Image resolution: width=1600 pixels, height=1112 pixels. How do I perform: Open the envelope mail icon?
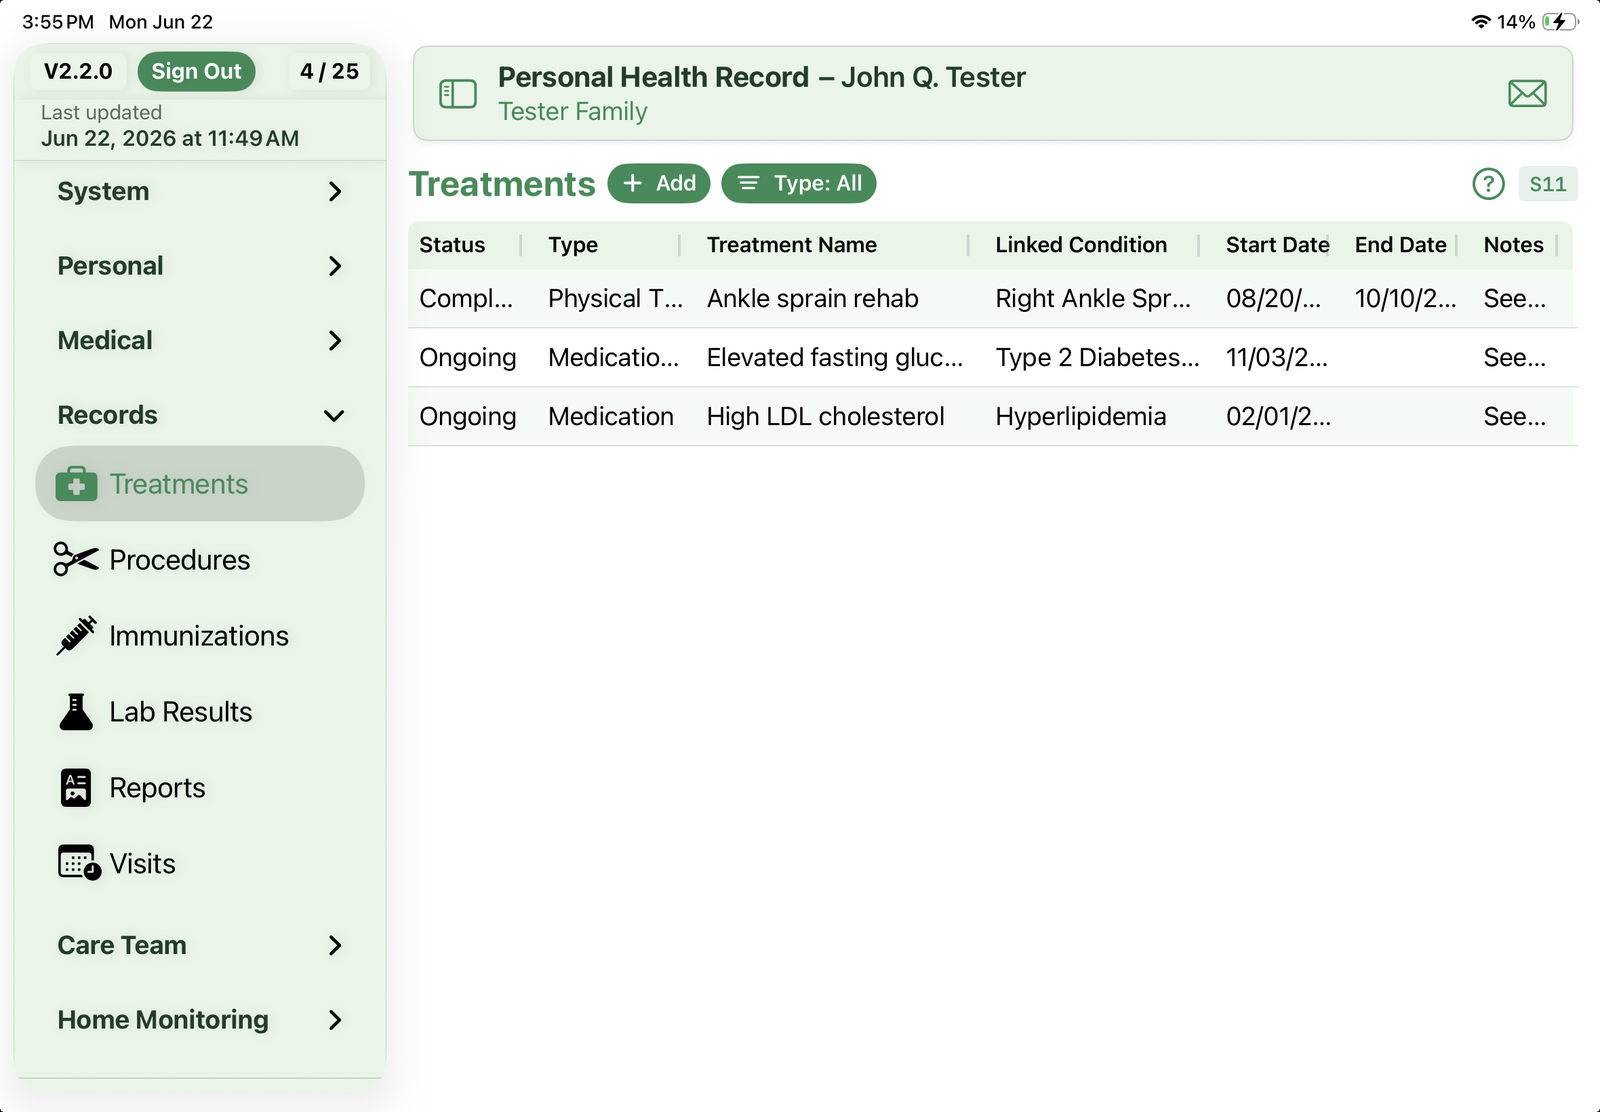1527,94
